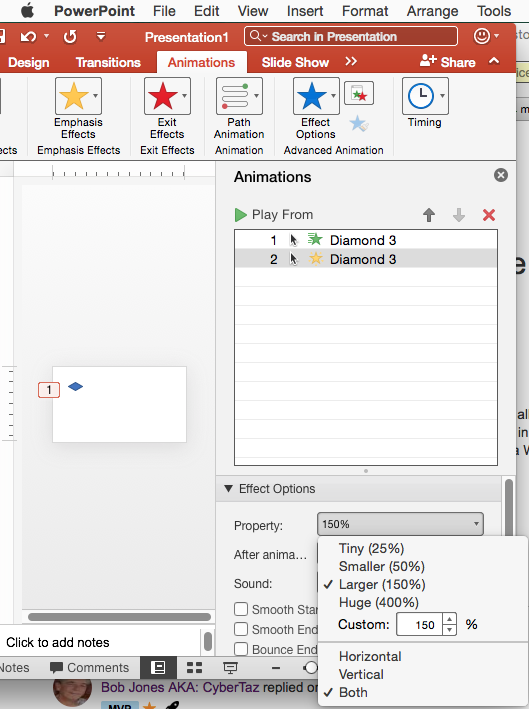Collapse the Effect Options section triangle
The width and height of the screenshot is (529, 709).
228,489
